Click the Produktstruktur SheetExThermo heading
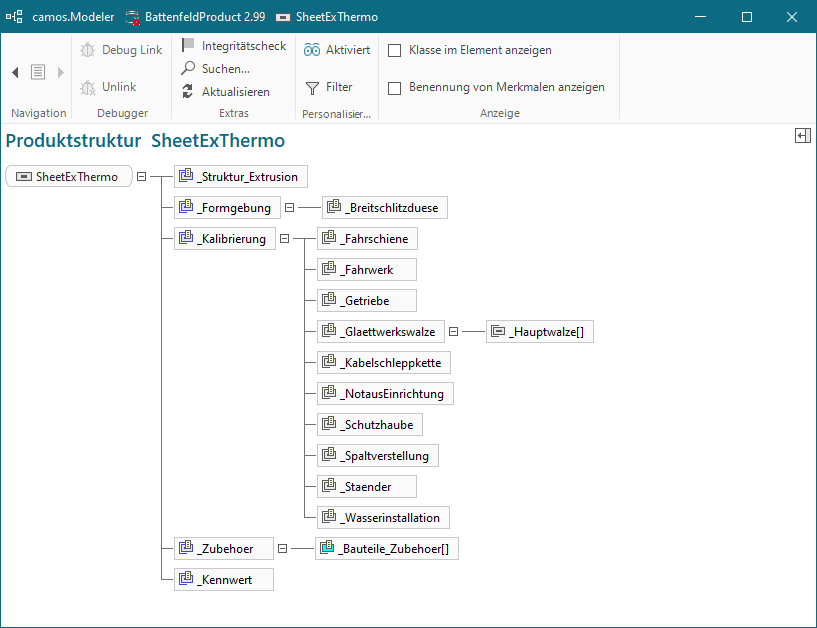 [145, 141]
